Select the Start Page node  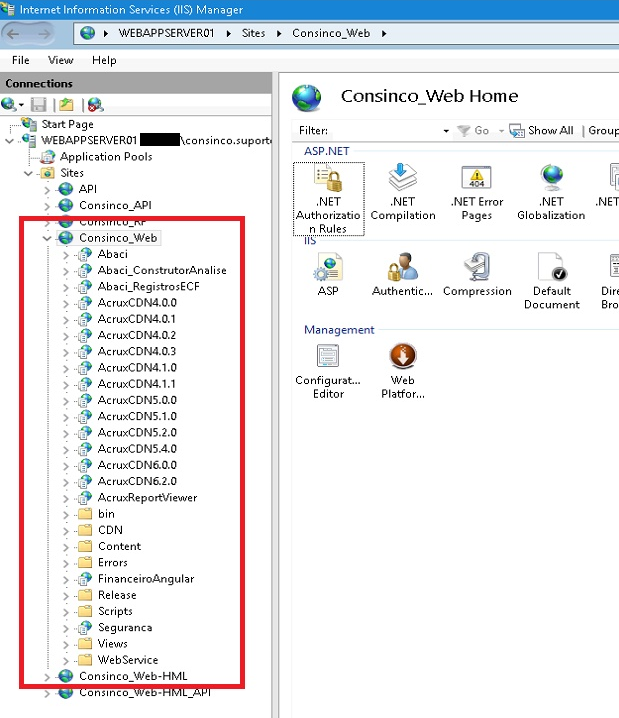[67, 124]
